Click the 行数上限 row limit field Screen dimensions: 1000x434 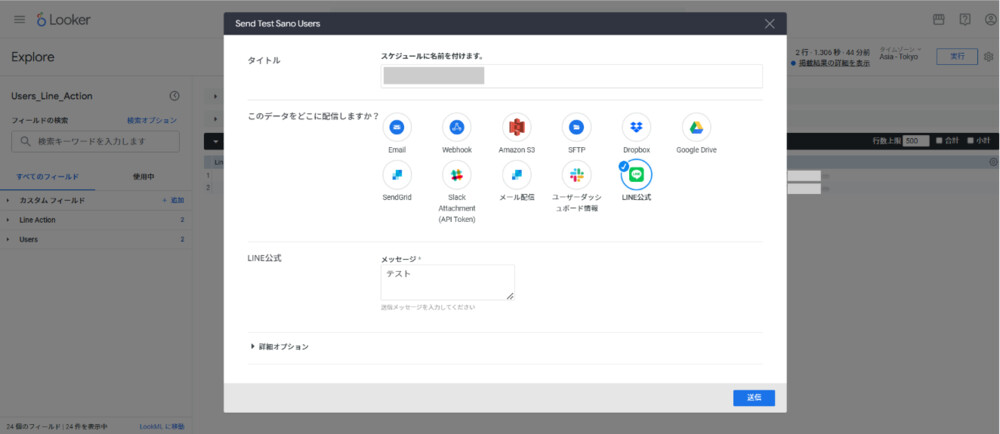click(x=916, y=141)
